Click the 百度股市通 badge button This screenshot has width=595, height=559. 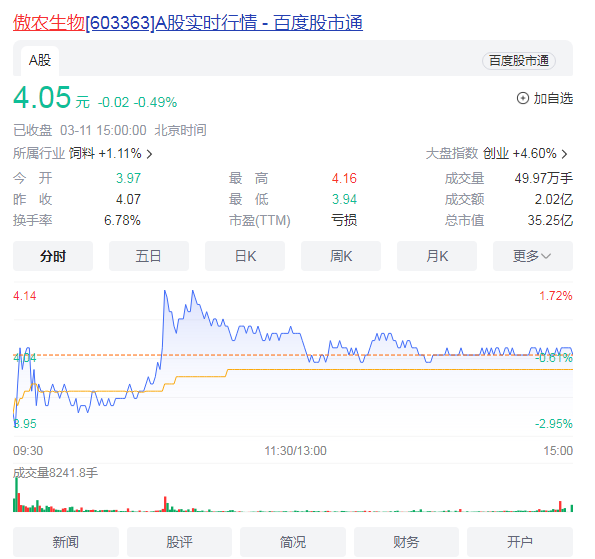(519, 61)
